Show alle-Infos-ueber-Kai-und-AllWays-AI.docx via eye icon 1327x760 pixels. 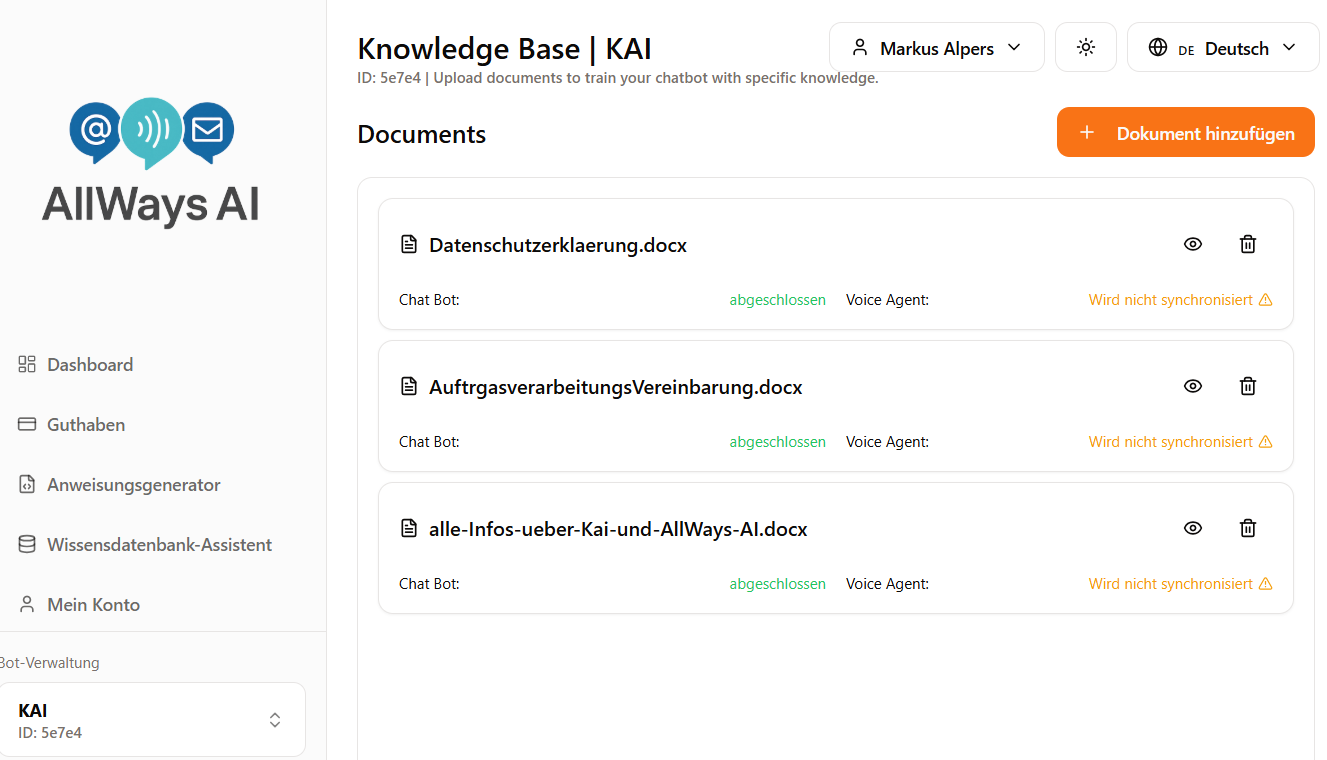click(1192, 528)
